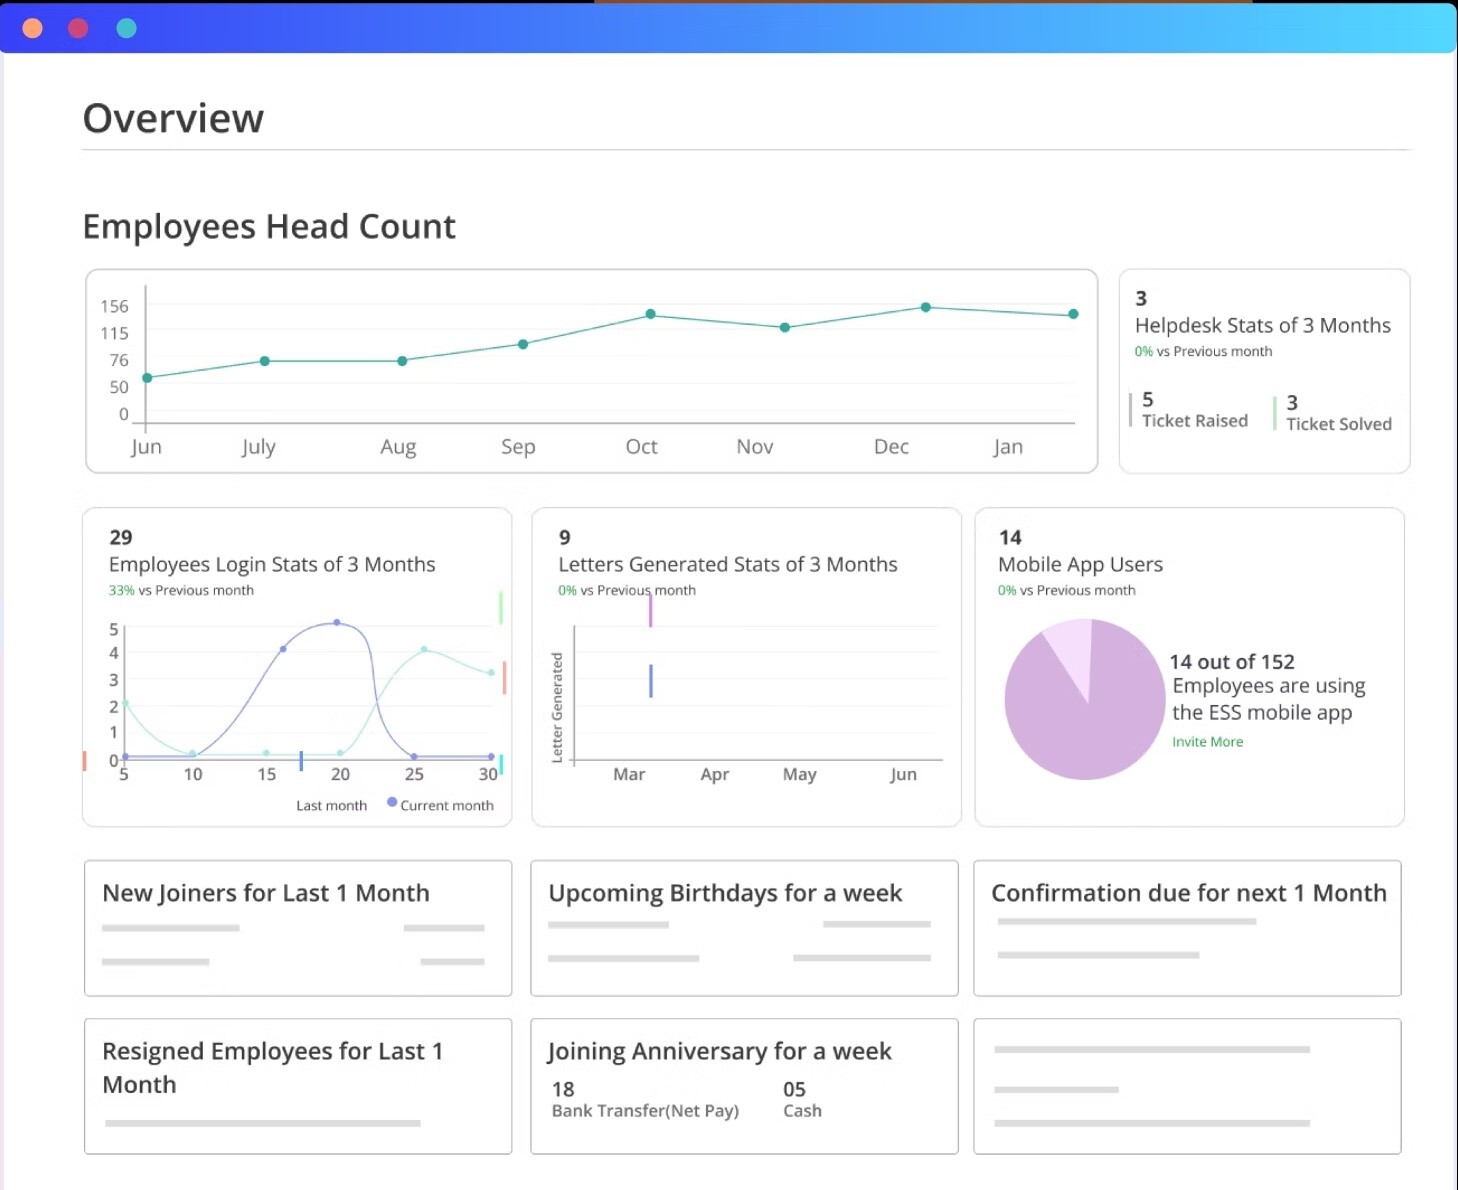Click the Current month legend dot

click(392, 803)
